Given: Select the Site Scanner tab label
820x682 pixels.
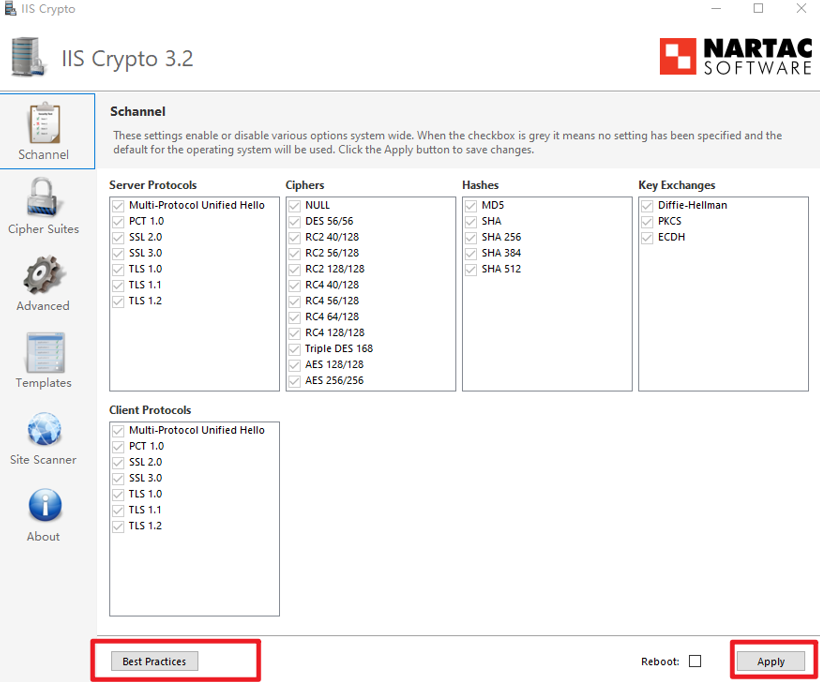Looking at the screenshot, I should pos(43,460).
